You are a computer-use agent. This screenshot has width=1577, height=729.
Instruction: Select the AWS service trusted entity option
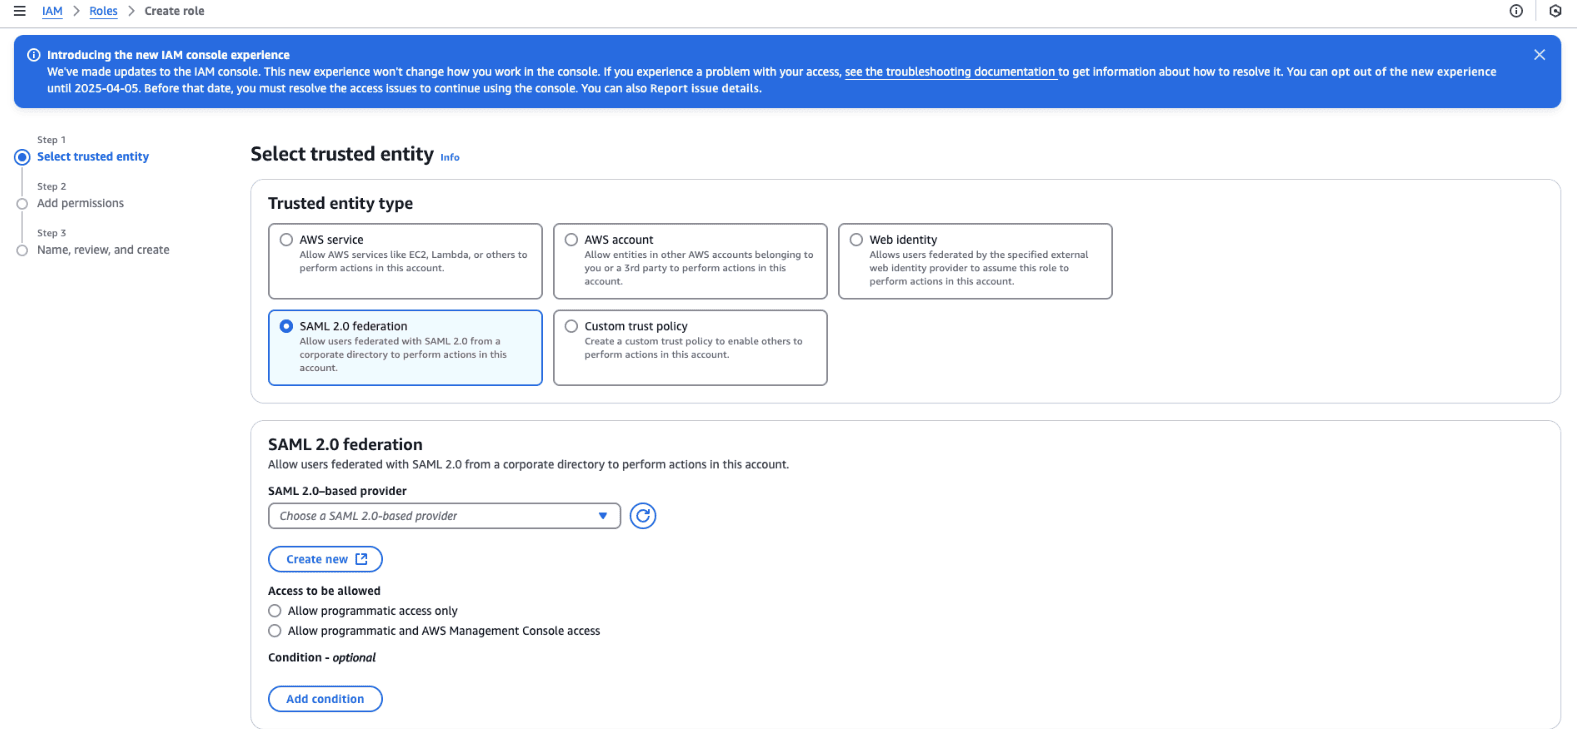(x=287, y=240)
